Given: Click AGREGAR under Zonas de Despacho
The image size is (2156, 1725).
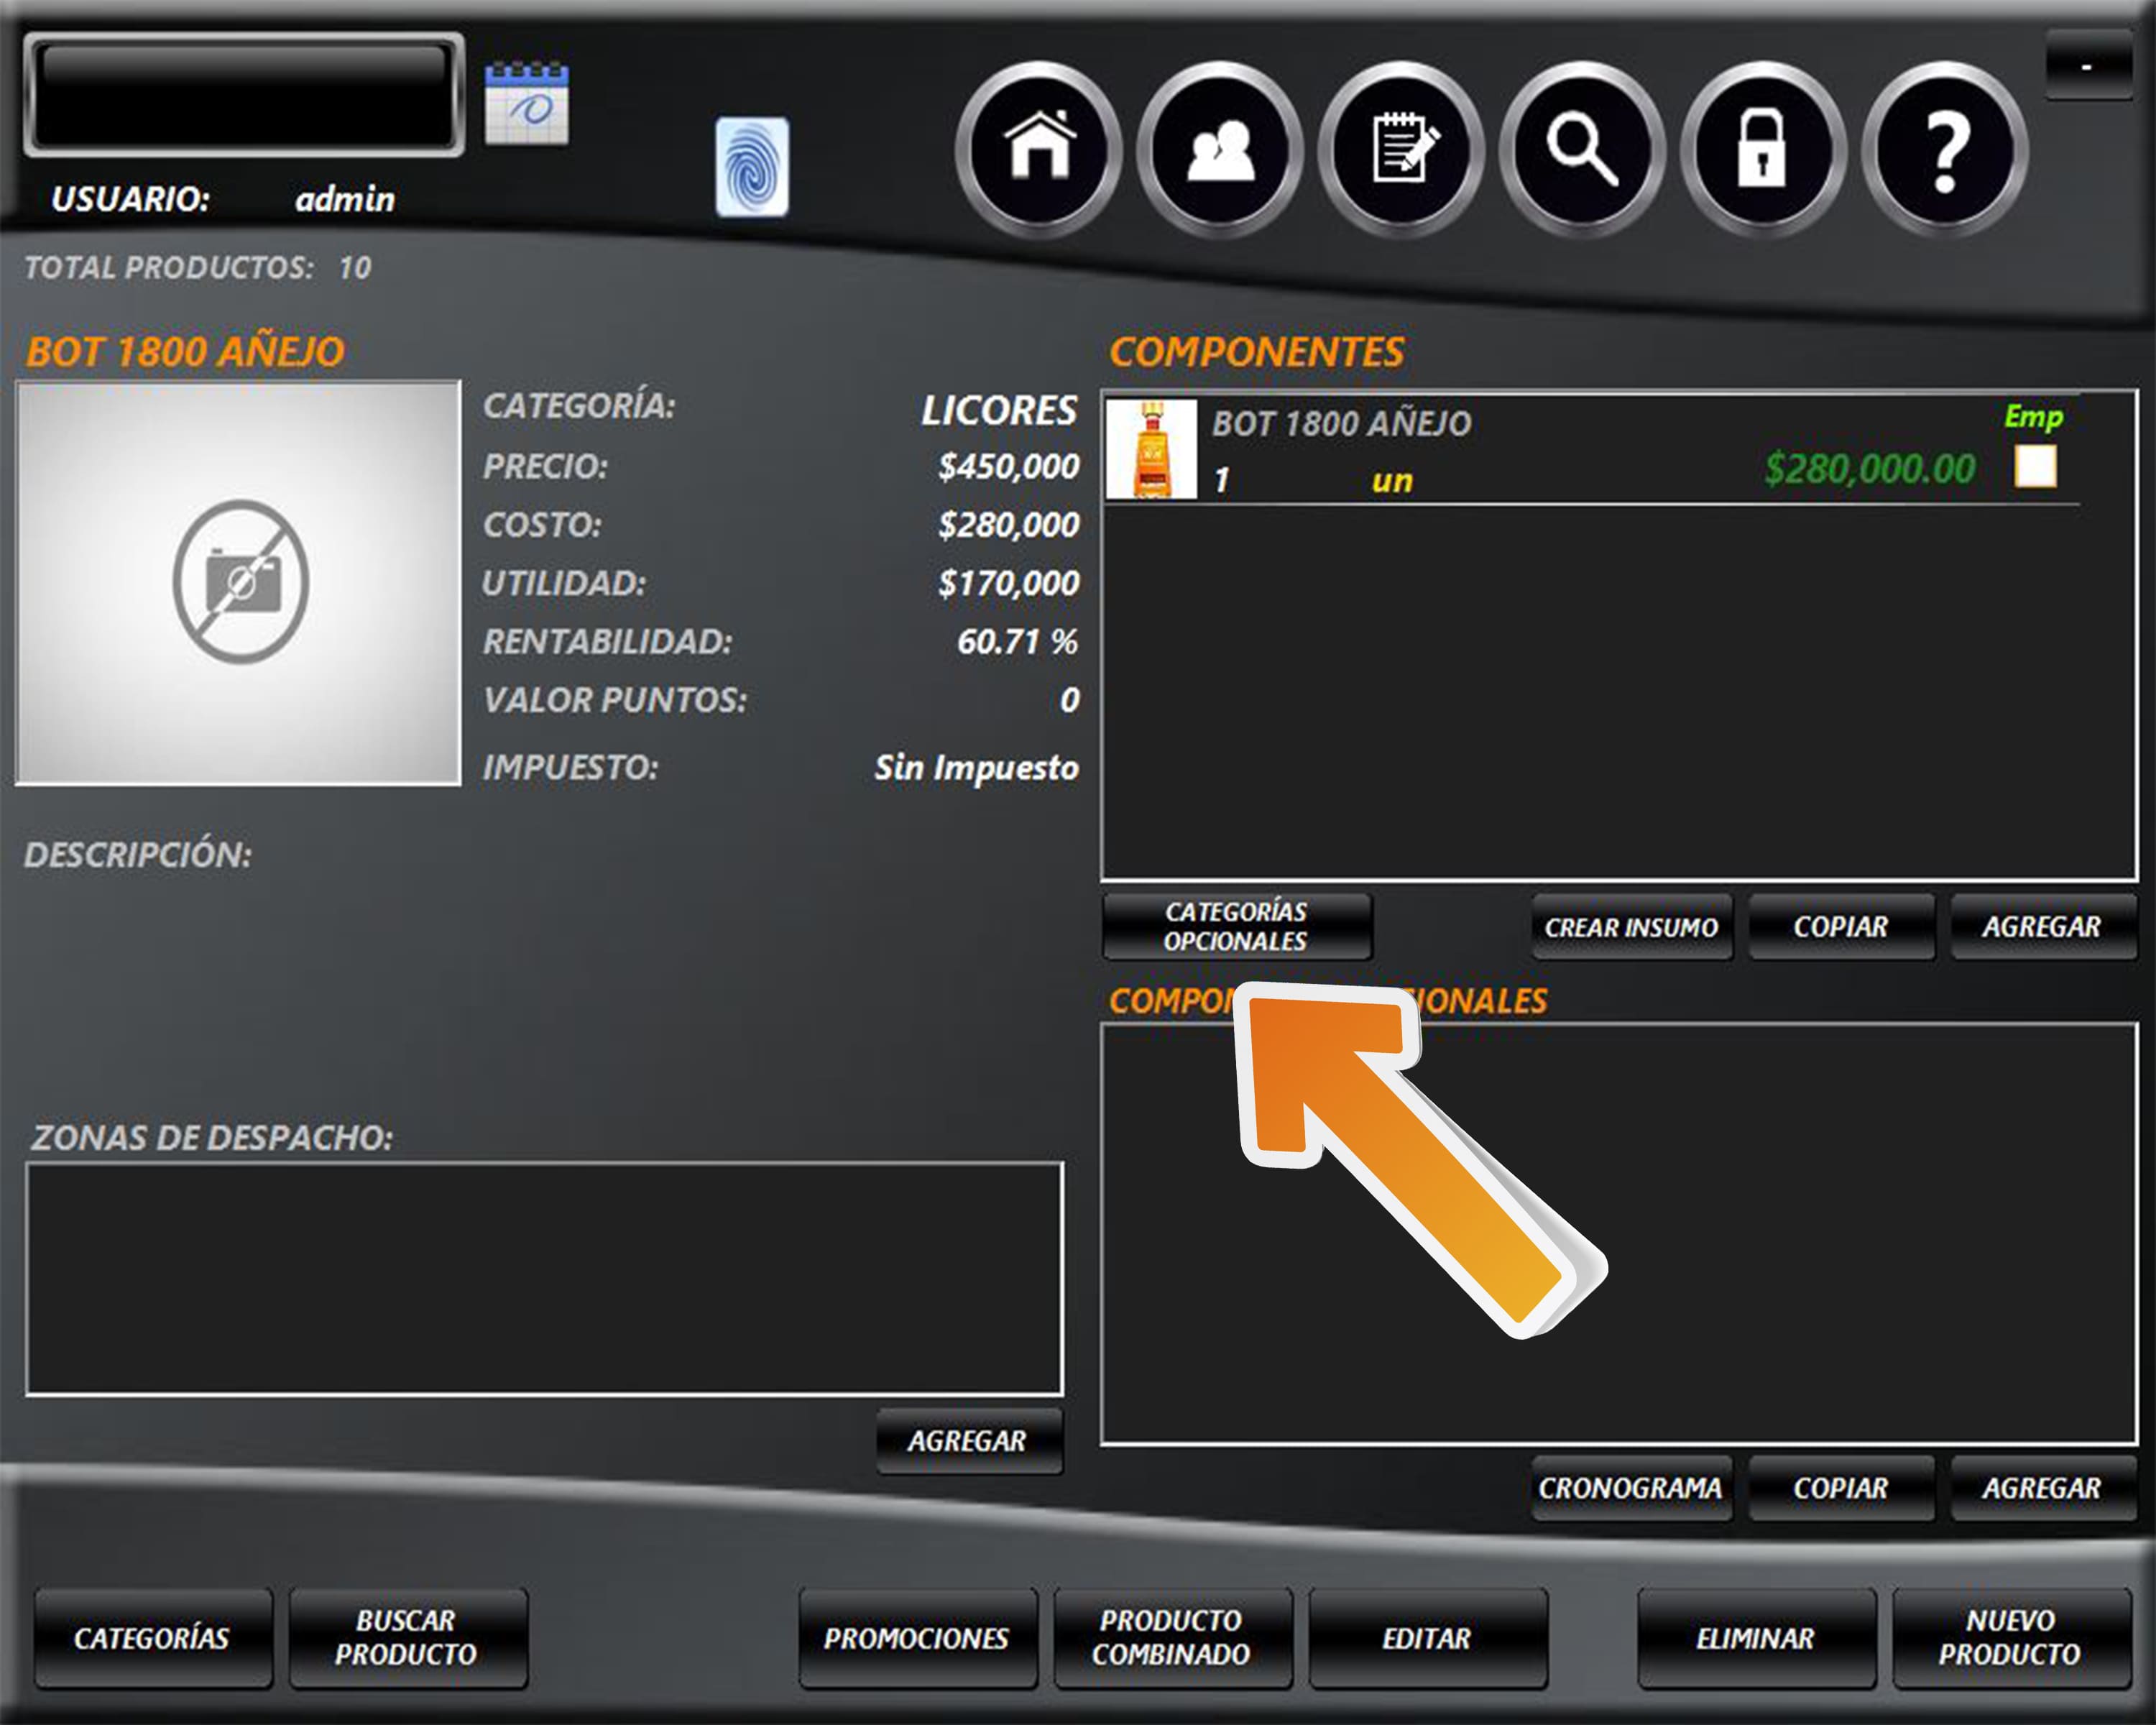Looking at the screenshot, I should point(968,1440).
